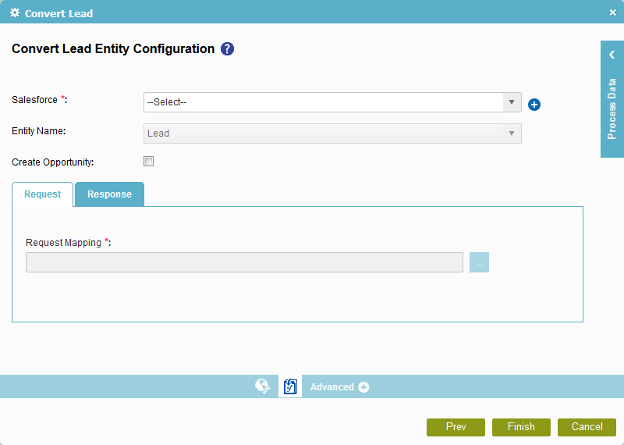
Task: Expand Advanced options plus icon
Action: click(x=363, y=387)
